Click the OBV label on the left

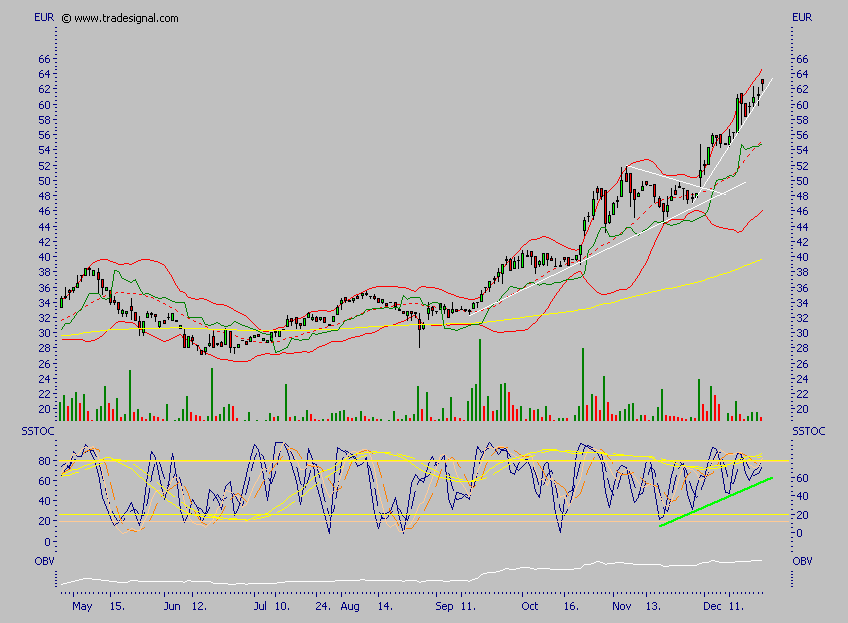click(x=43, y=561)
